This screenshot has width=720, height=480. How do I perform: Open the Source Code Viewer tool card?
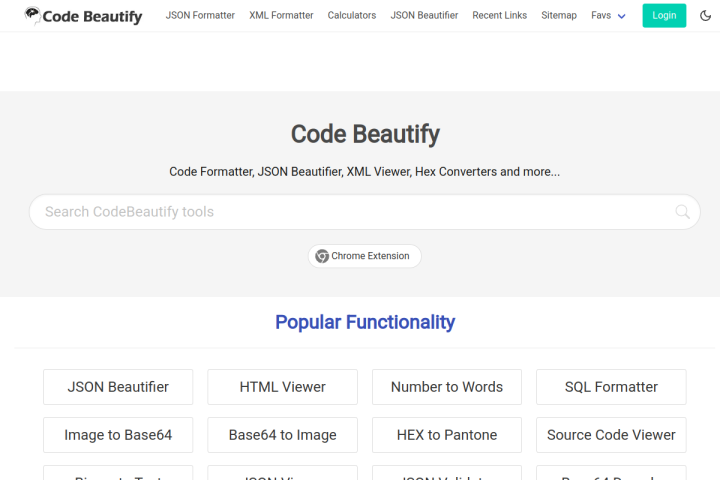click(611, 435)
